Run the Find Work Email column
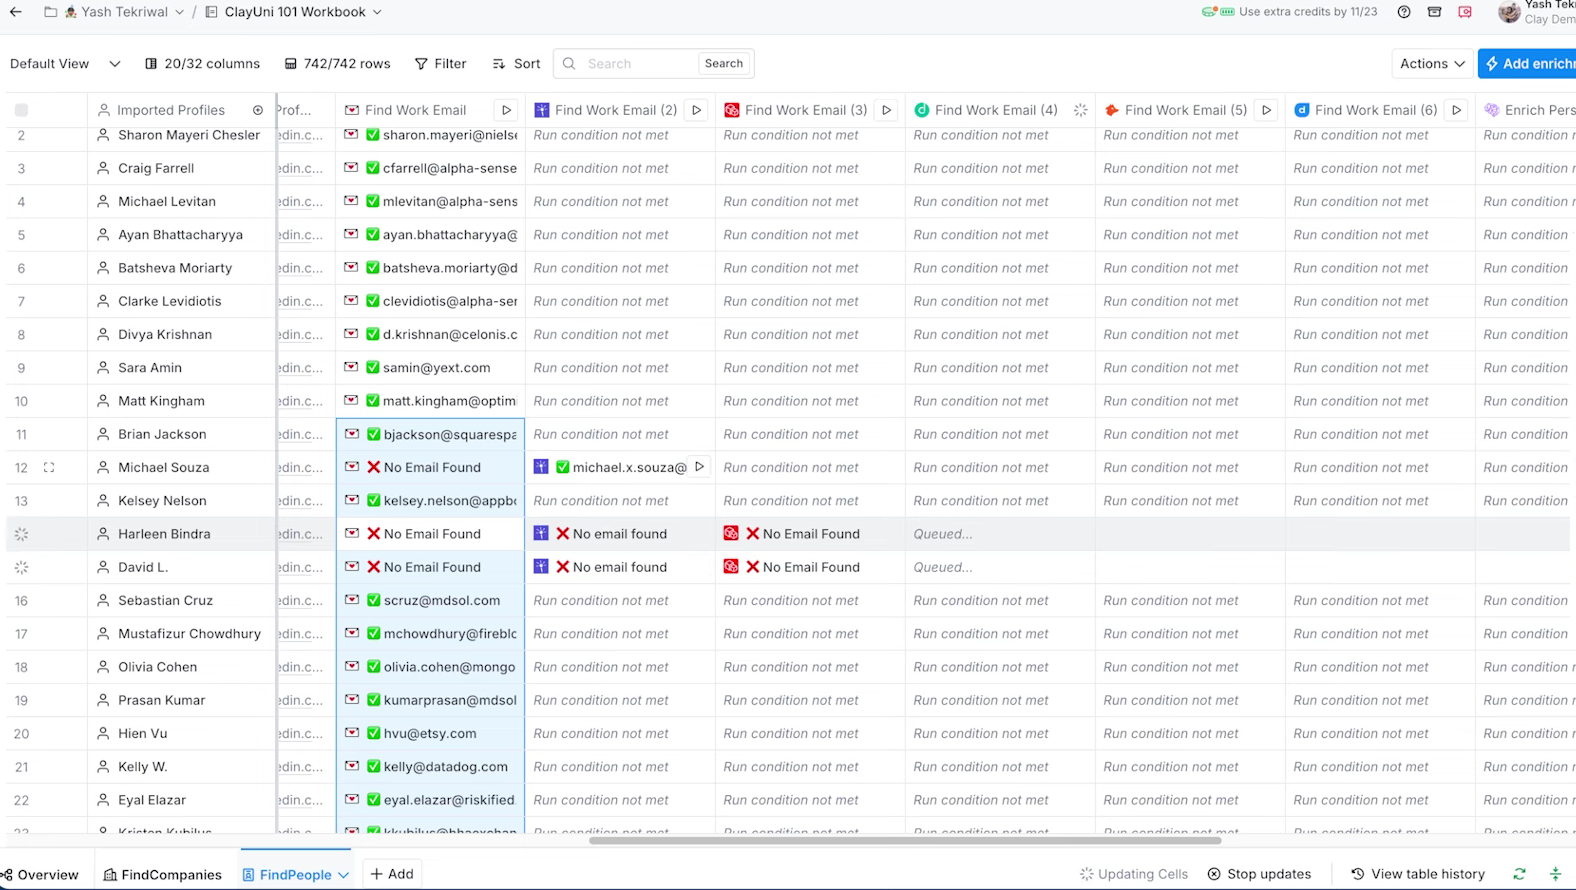Image resolution: width=1576 pixels, height=890 pixels. [507, 110]
